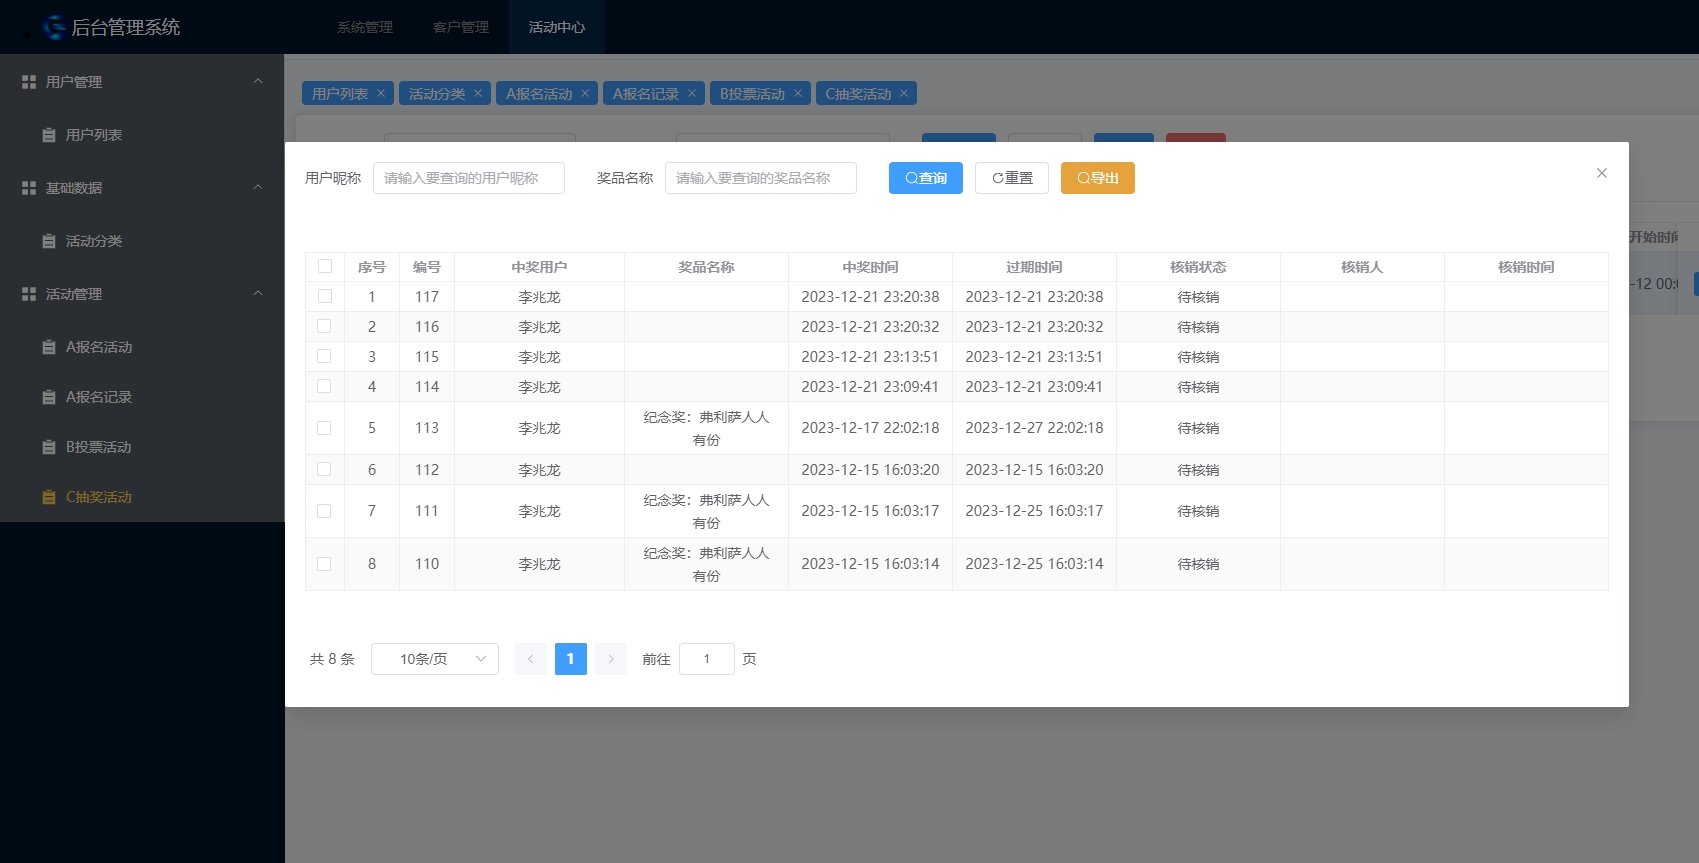Click the previous page arrow in pagination
Screen dimensions: 1699x863
click(531, 659)
